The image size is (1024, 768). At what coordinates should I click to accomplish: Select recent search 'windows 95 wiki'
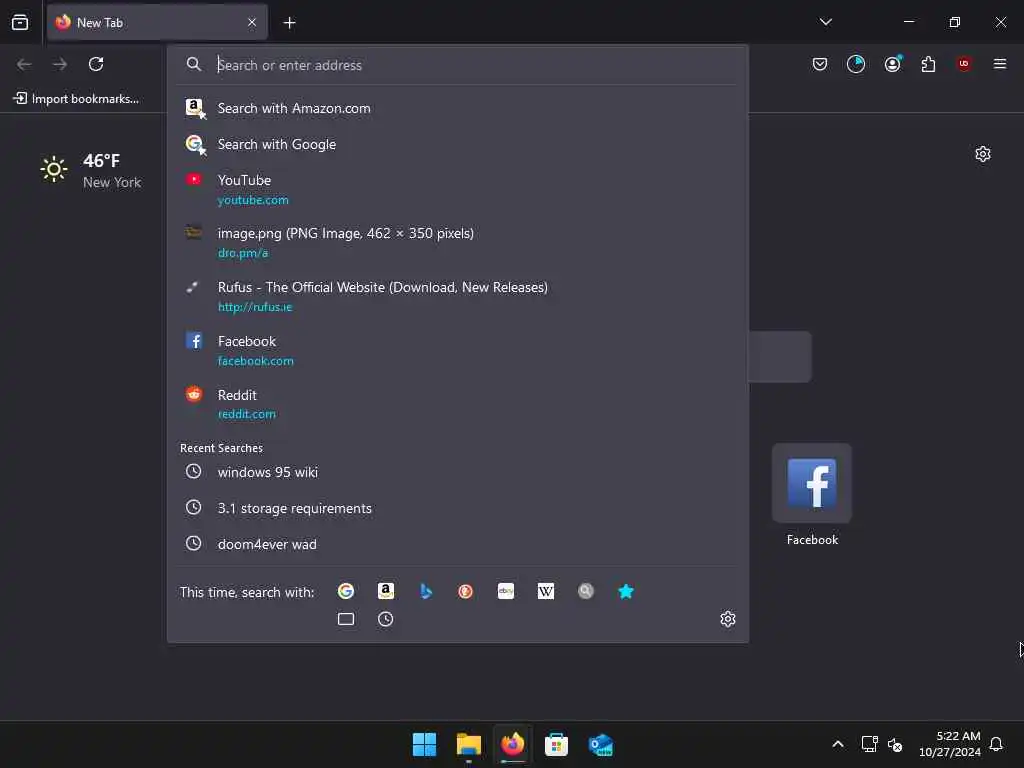point(458,472)
